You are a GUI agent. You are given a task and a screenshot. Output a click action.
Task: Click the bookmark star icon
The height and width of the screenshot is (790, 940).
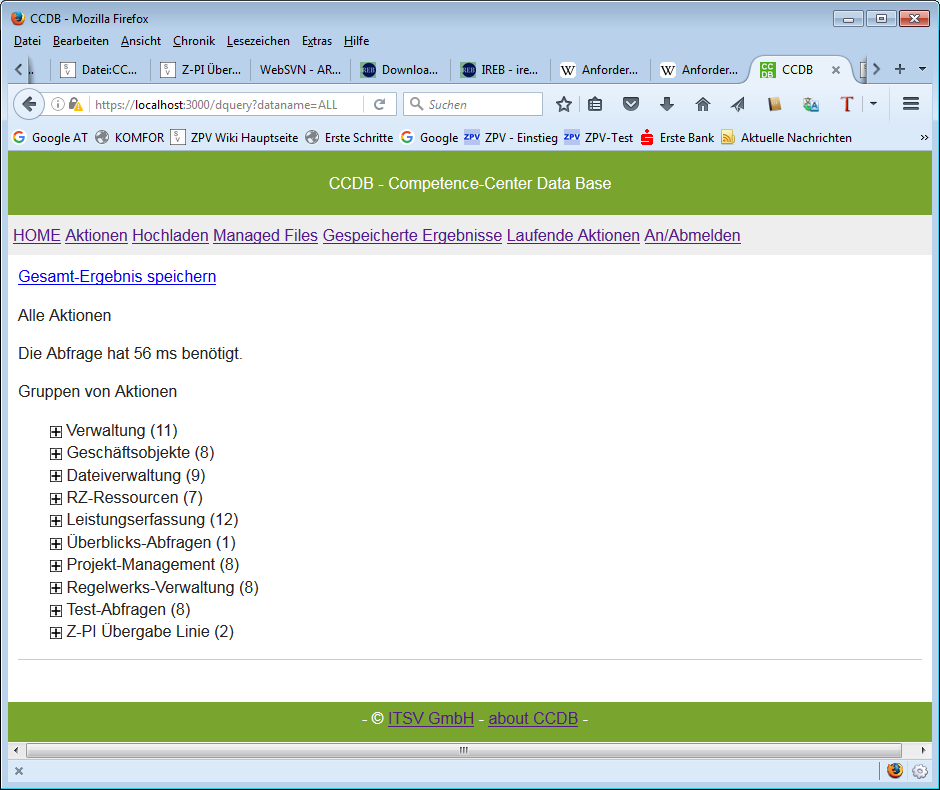pyautogui.click(x=564, y=104)
